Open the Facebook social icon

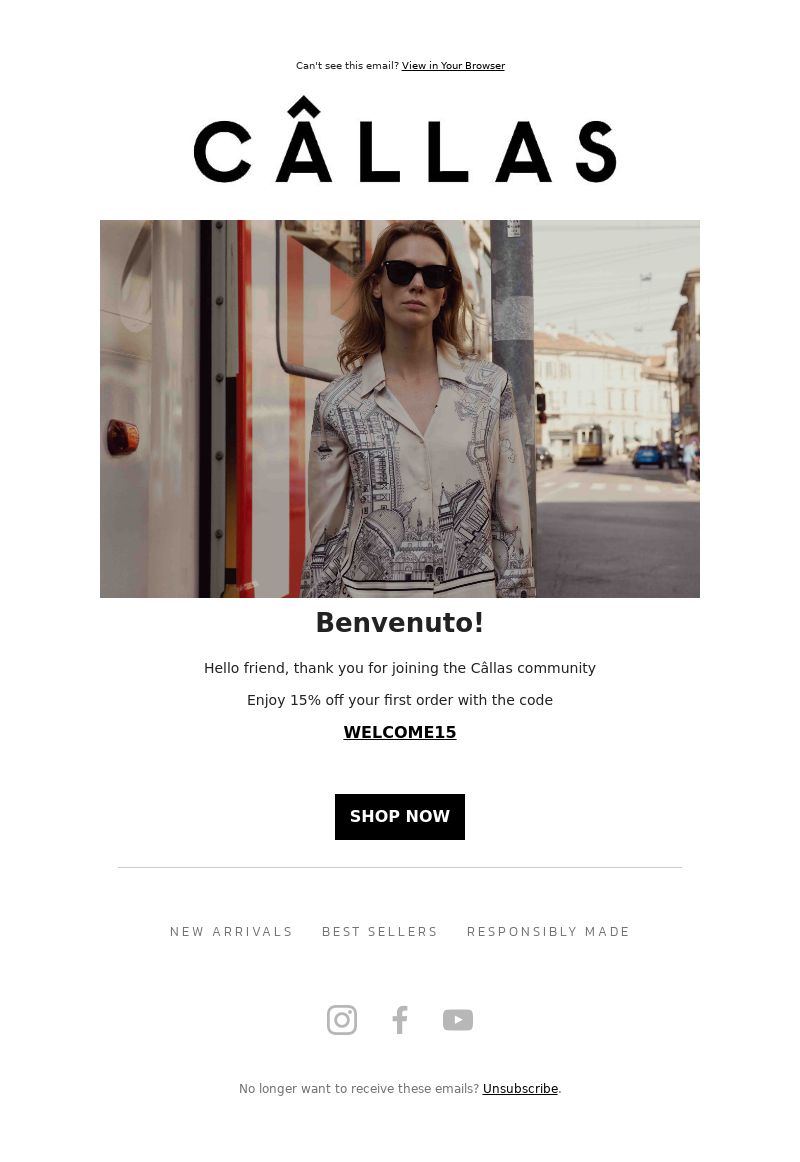click(x=399, y=1020)
